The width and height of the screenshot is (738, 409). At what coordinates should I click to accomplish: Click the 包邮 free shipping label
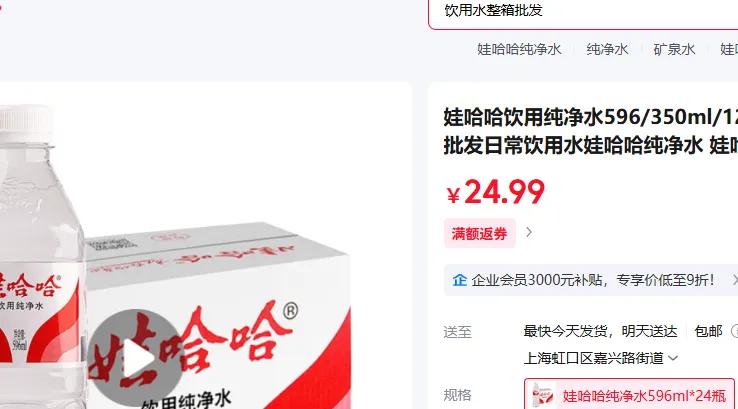pyautogui.click(x=708, y=331)
